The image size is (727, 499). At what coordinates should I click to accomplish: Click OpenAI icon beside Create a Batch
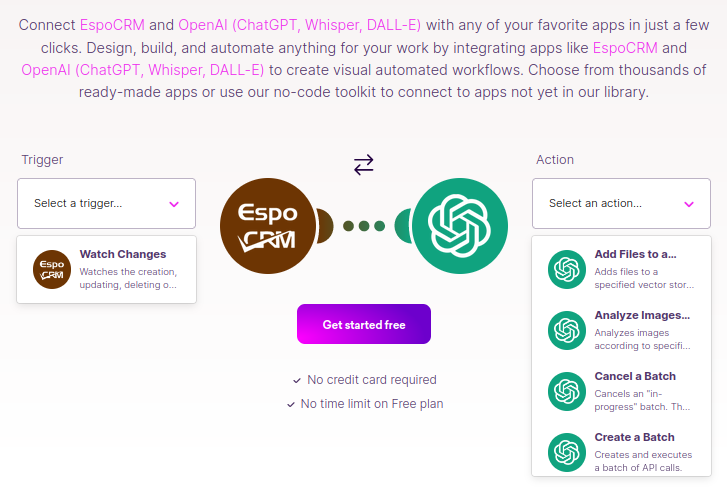tap(567, 453)
